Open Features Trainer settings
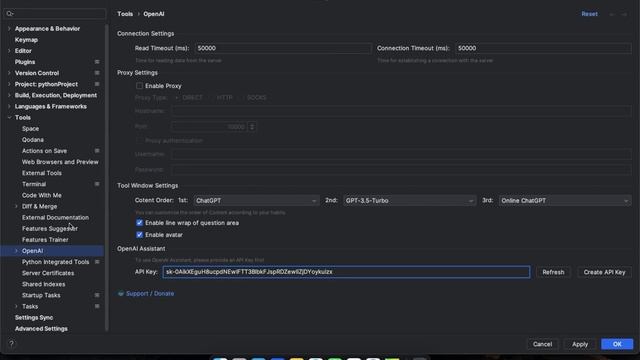Viewport: 640px width, 360px height. pos(45,240)
